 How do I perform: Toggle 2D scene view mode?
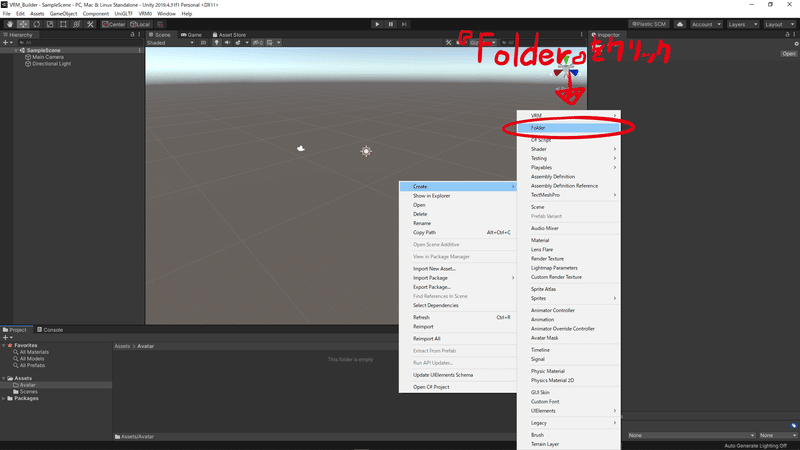tap(203, 43)
